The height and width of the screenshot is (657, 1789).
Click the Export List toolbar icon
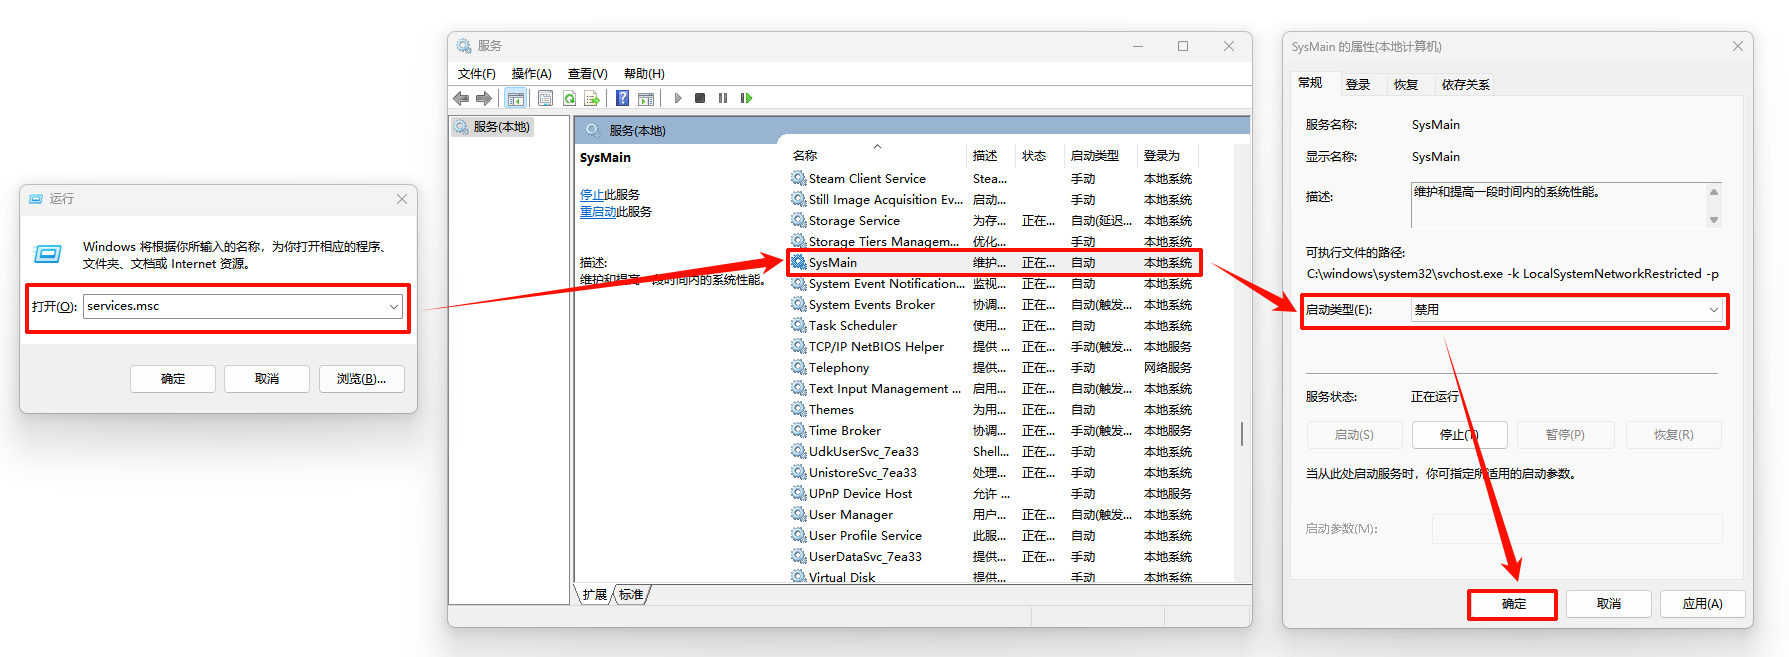[x=592, y=98]
